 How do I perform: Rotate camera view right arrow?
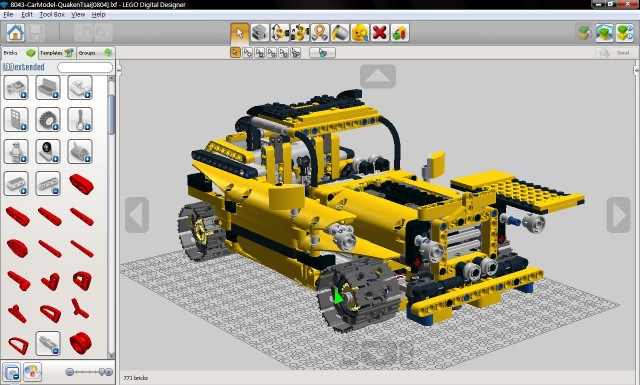[x=618, y=215]
